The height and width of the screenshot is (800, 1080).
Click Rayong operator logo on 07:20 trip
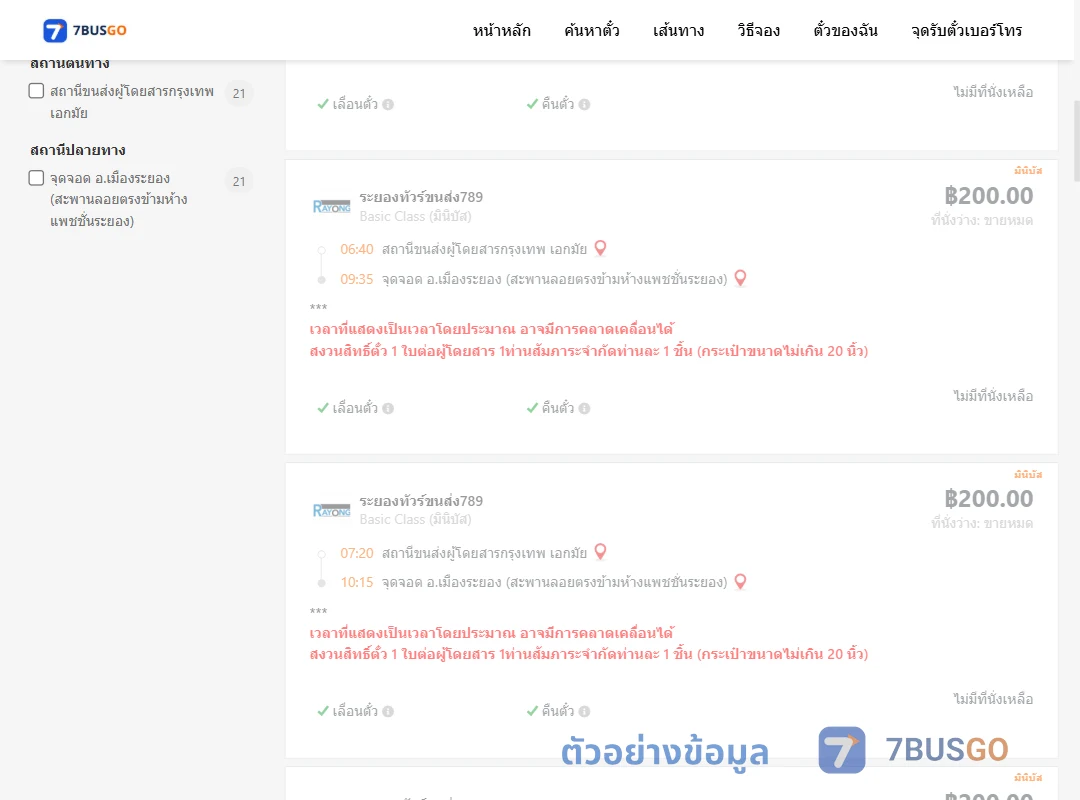tap(331, 511)
